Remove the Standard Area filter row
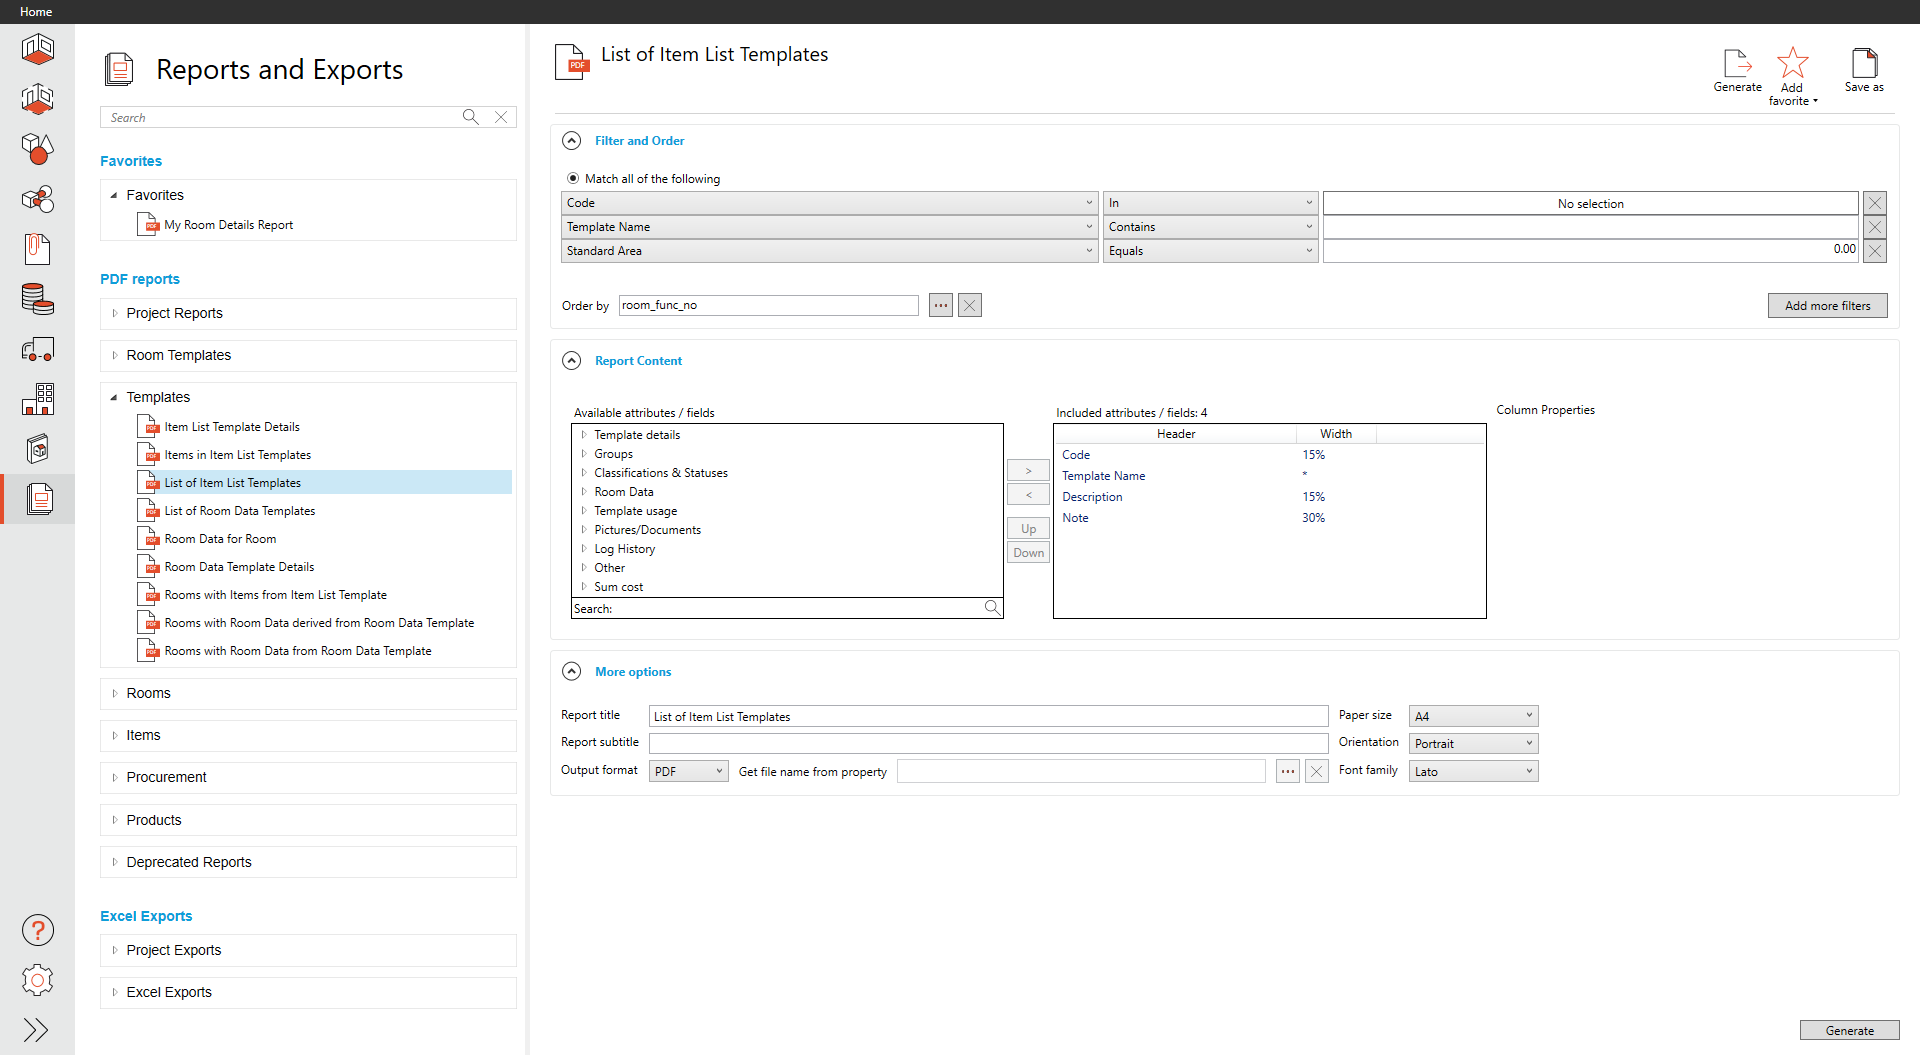This screenshot has width=1920, height=1055. 1875,251
